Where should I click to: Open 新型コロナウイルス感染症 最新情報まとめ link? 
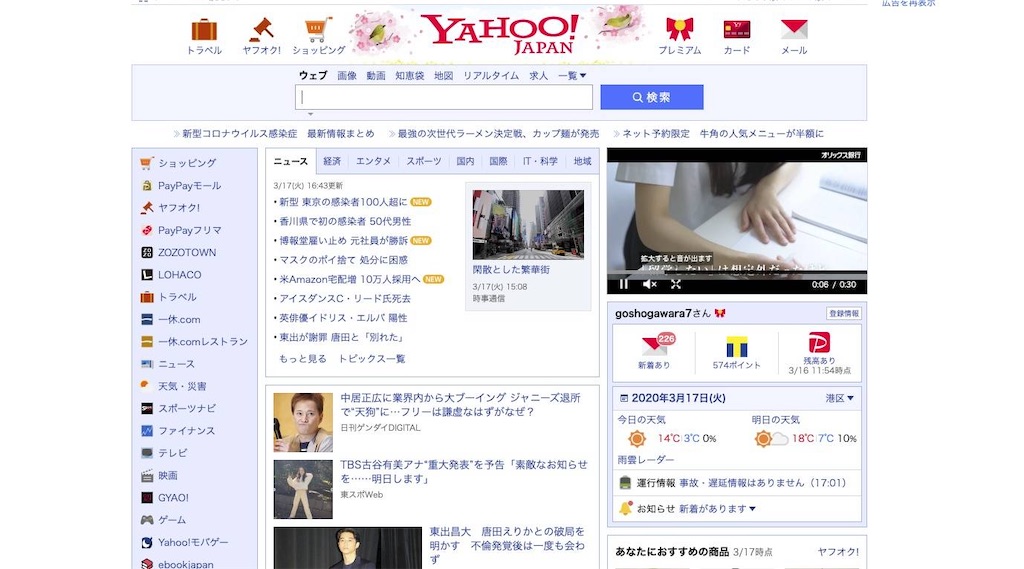[278, 134]
